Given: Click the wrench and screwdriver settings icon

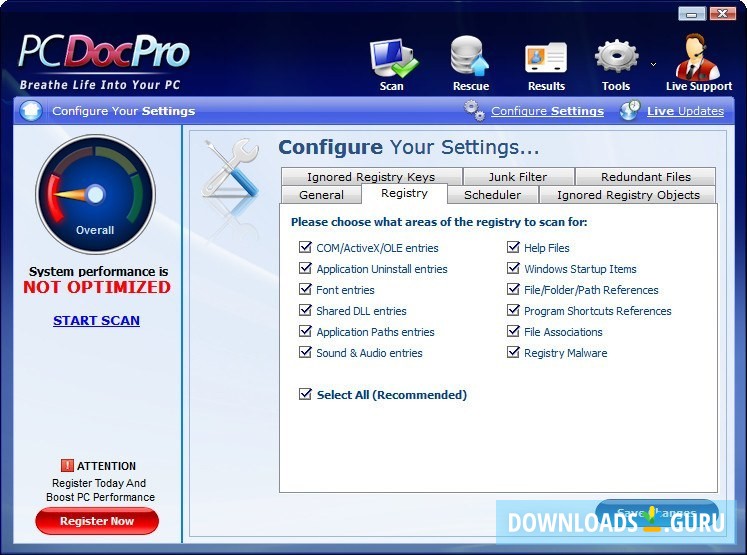Looking at the screenshot, I should (x=231, y=168).
